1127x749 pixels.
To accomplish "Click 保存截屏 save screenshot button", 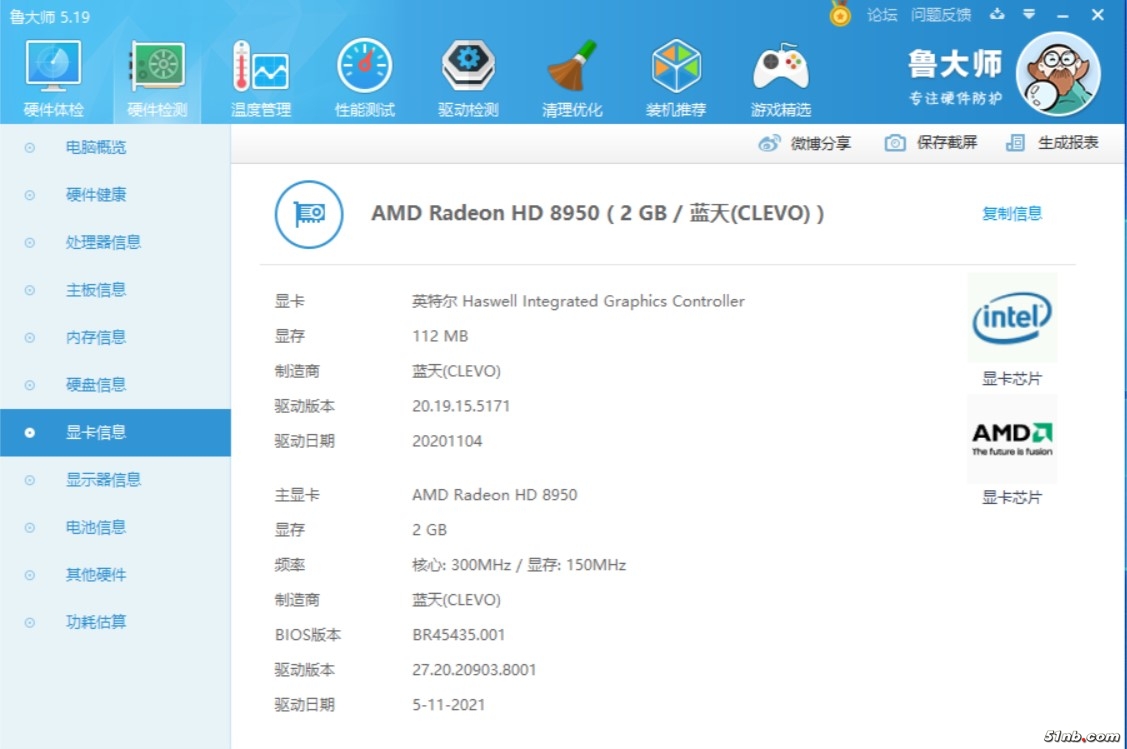I will 931,142.
